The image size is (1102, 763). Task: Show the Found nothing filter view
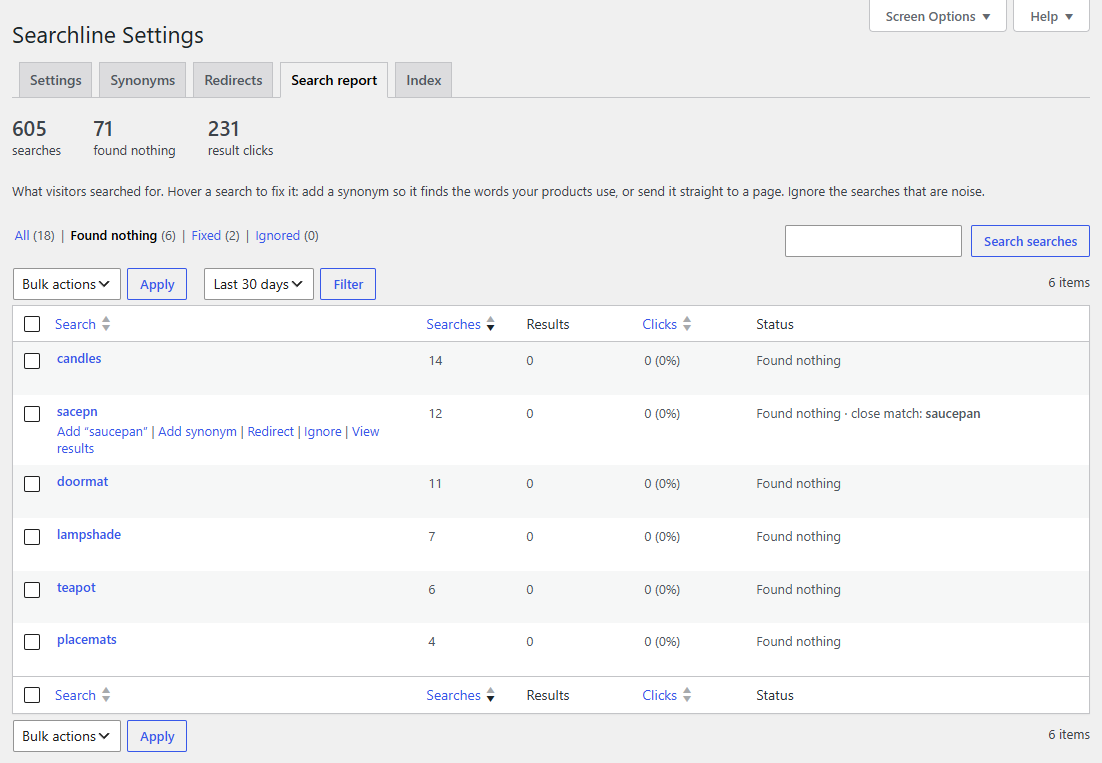click(x=114, y=235)
